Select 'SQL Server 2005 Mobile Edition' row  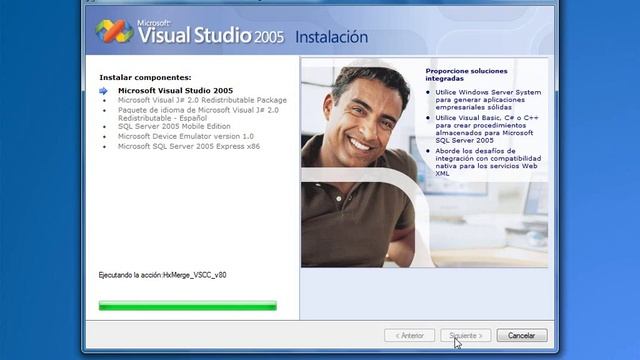(174, 126)
